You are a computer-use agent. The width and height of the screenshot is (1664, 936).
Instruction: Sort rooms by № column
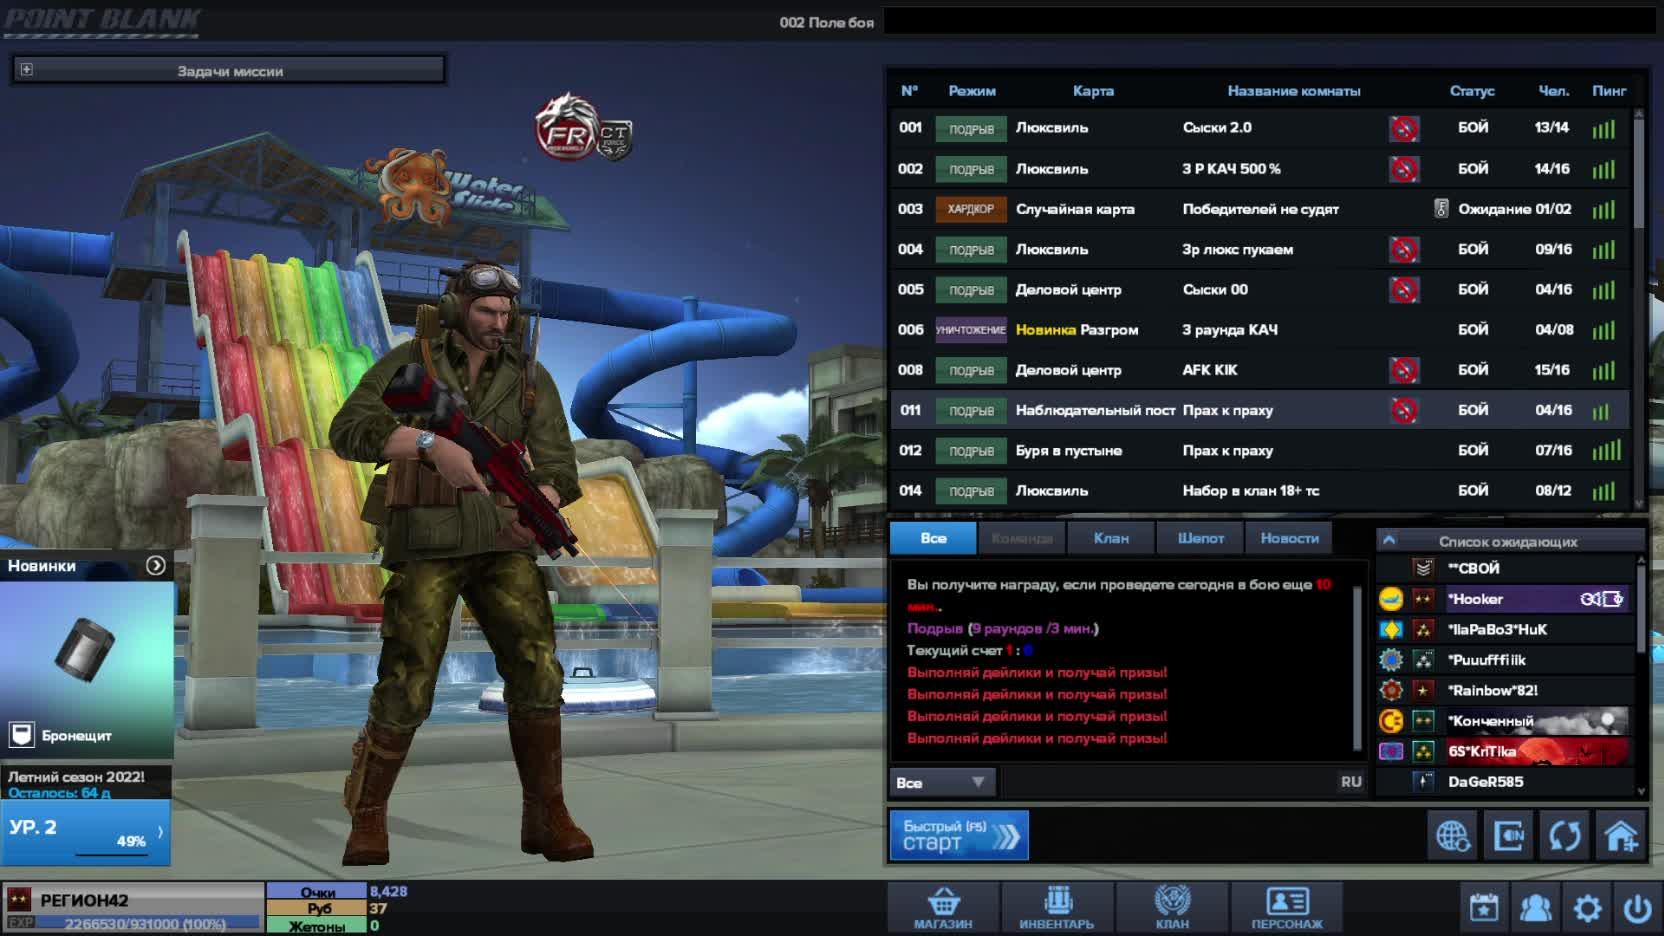909,91
